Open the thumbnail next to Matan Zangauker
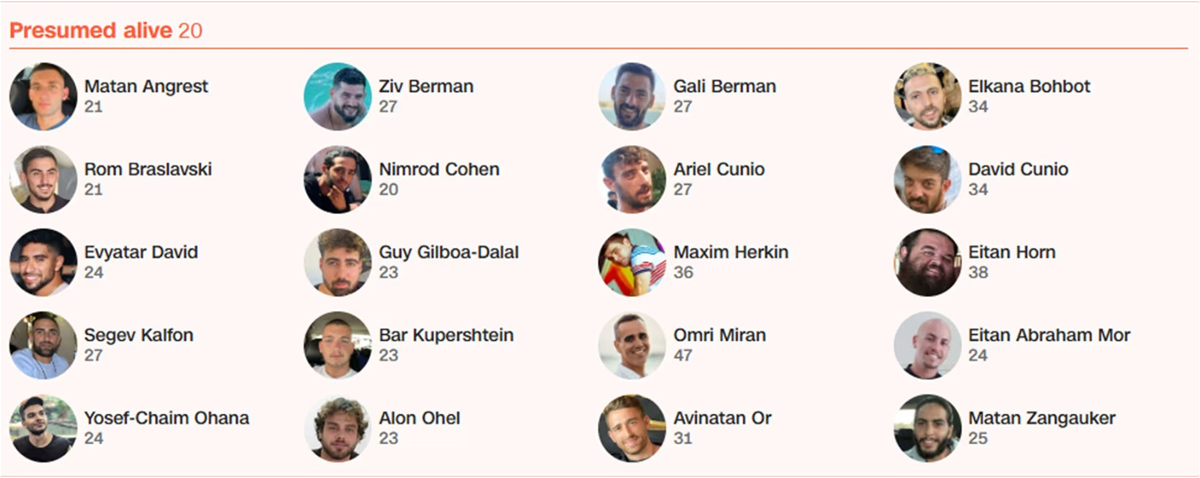Image resolution: width=1200 pixels, height=478 pixels. click(927, 428)
